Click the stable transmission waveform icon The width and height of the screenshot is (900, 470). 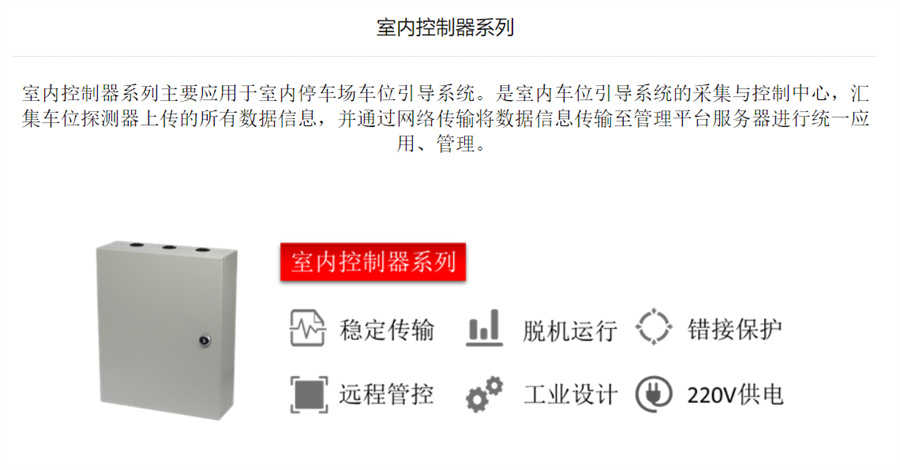[308, 328]
